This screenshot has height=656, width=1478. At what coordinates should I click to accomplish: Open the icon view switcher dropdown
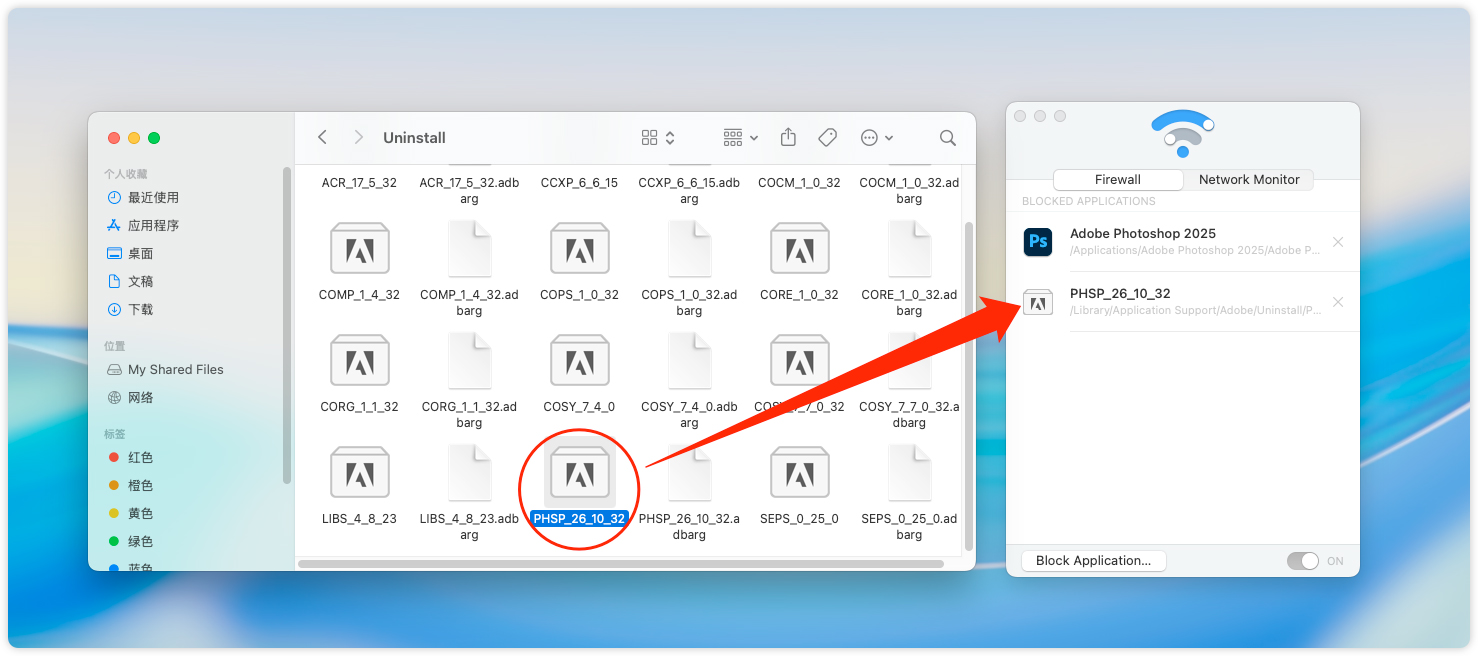click(658, 138)
